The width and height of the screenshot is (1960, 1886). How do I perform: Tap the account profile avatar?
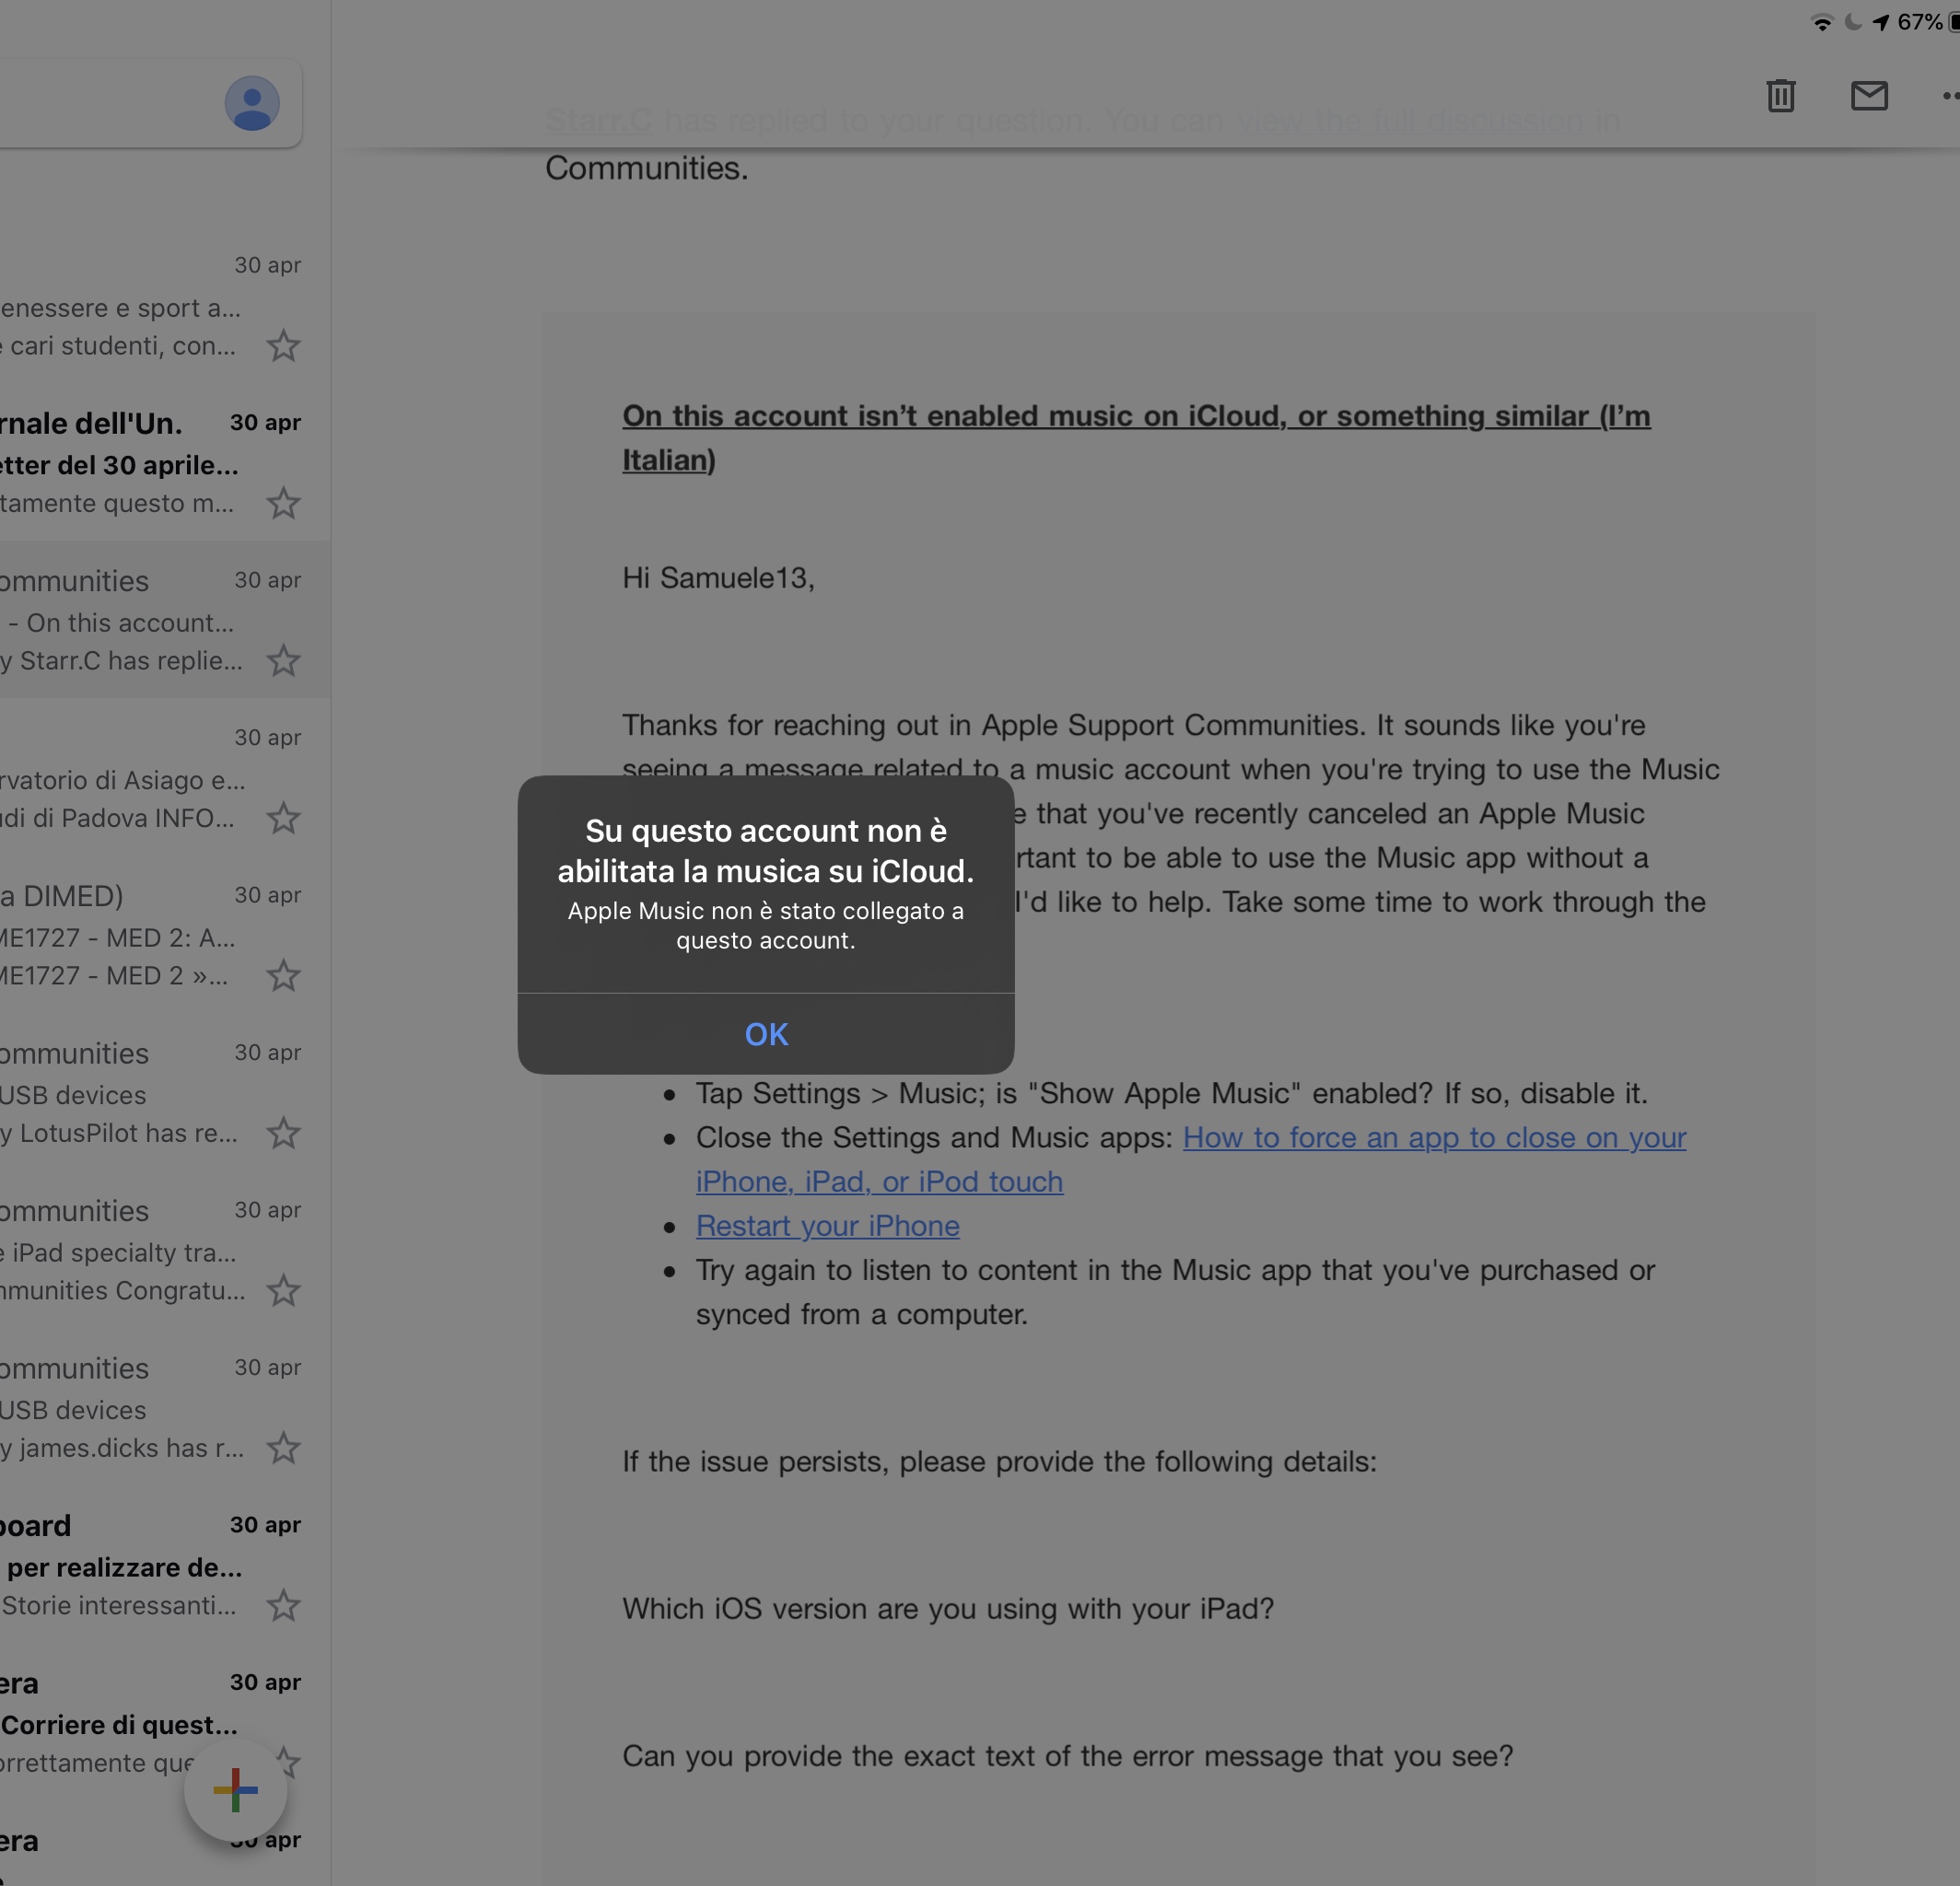coord(251,103)
